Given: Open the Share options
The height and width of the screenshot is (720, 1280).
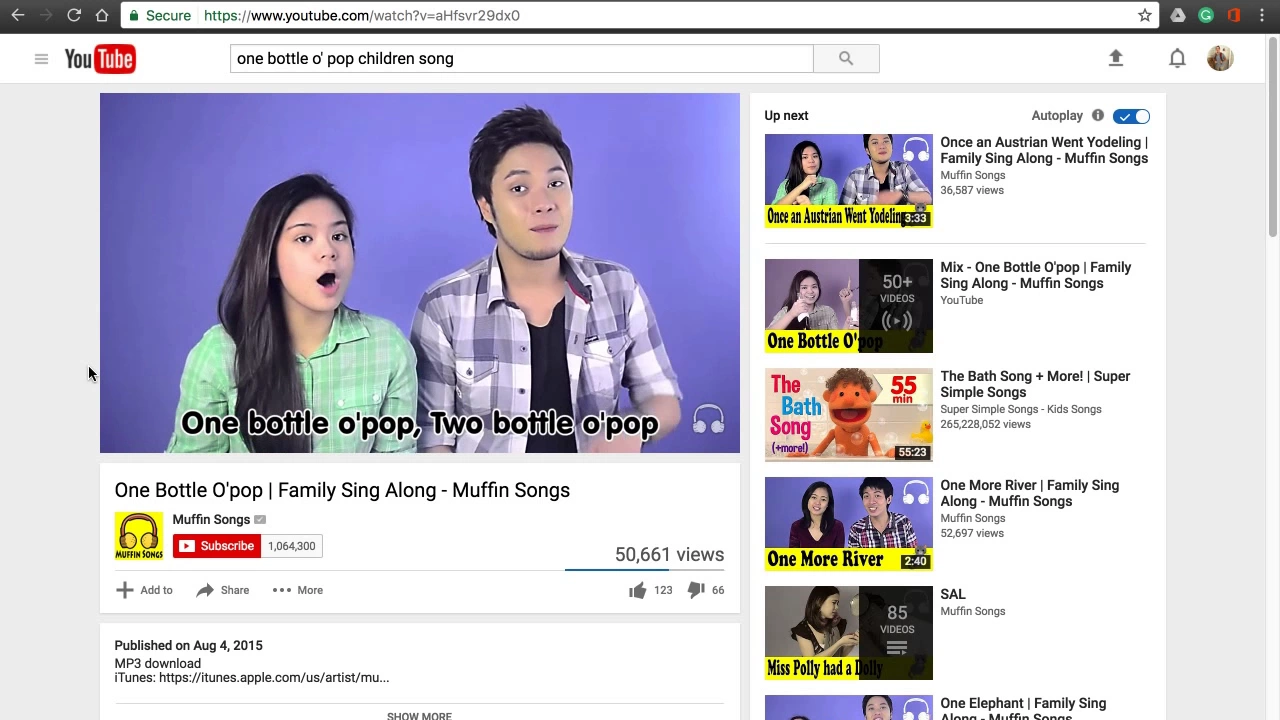Looking at the screenshot, I should tap(222, 590).
